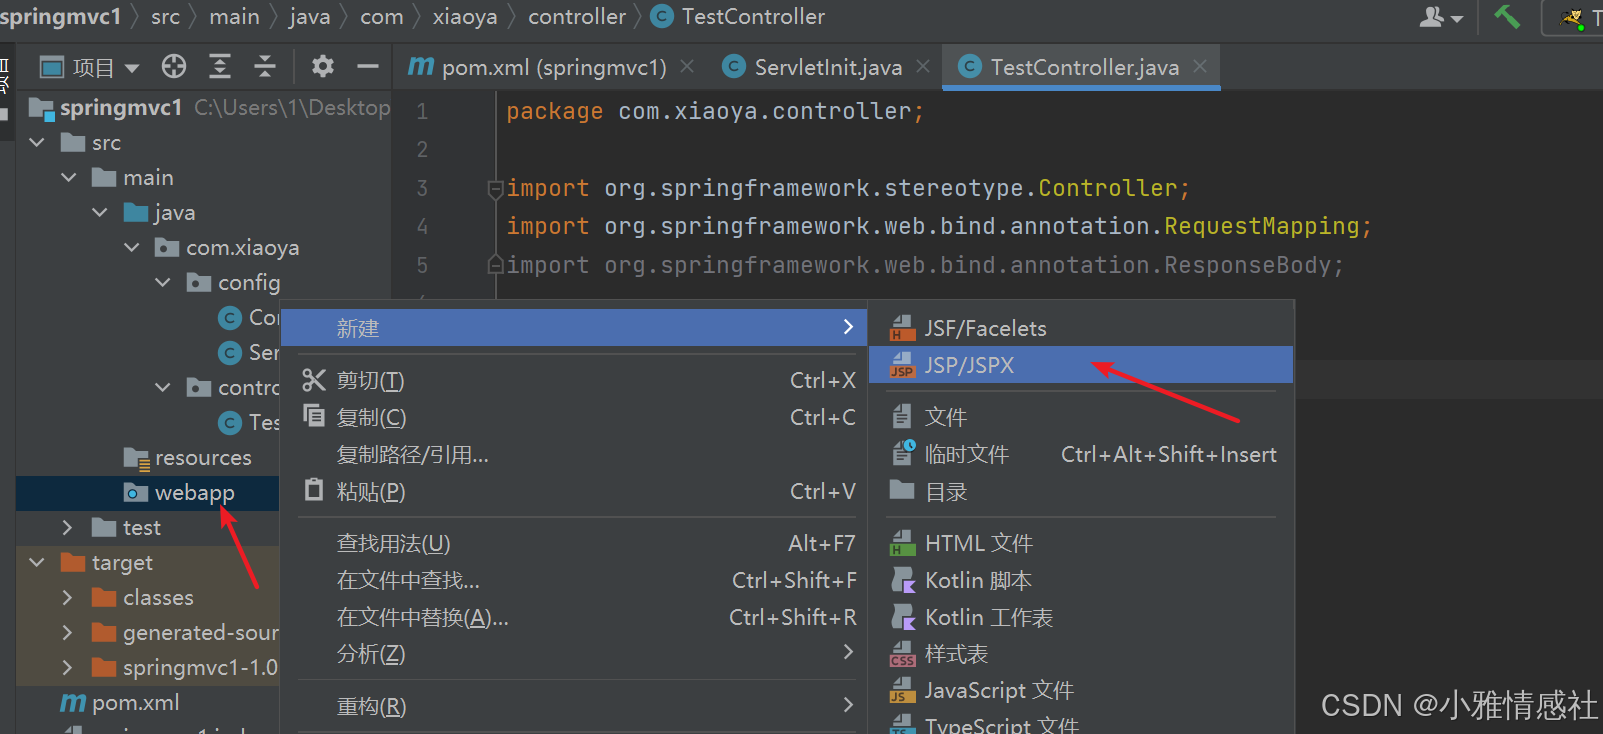Collapse the target folder arrow
Viewport: 1603px width, 734px height.
pyautogui.click(x=37, y=563)
